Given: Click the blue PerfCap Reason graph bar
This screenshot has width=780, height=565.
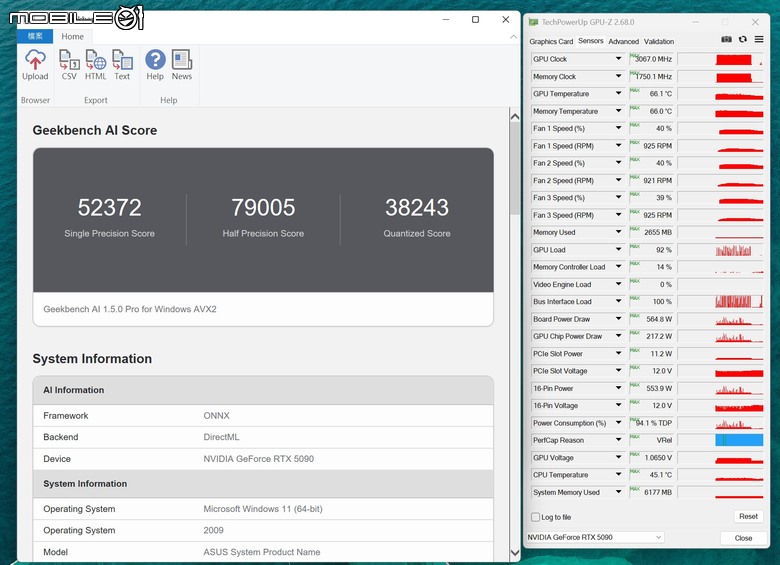Looking at the screenshot, I should [x=739, y=440].
